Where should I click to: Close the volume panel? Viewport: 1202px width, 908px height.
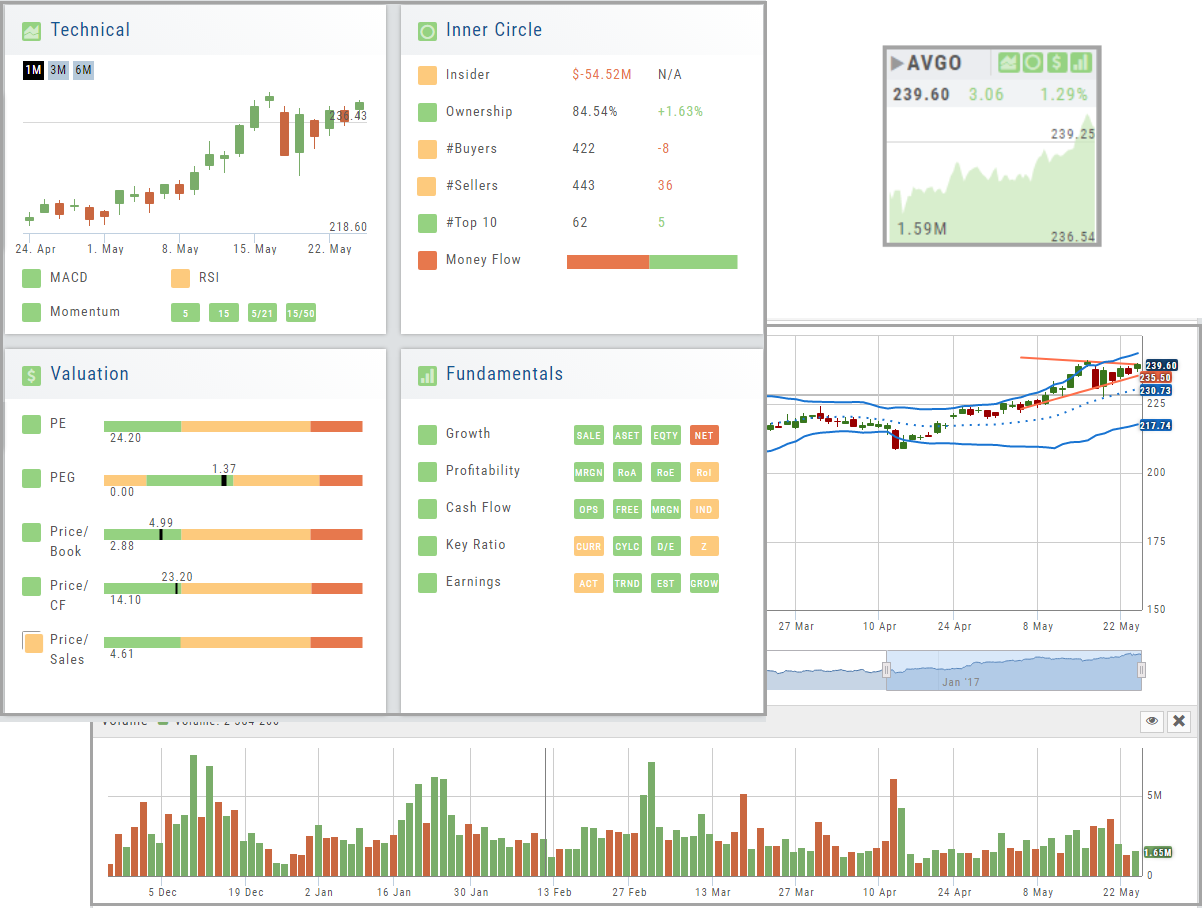[1179, 721]
